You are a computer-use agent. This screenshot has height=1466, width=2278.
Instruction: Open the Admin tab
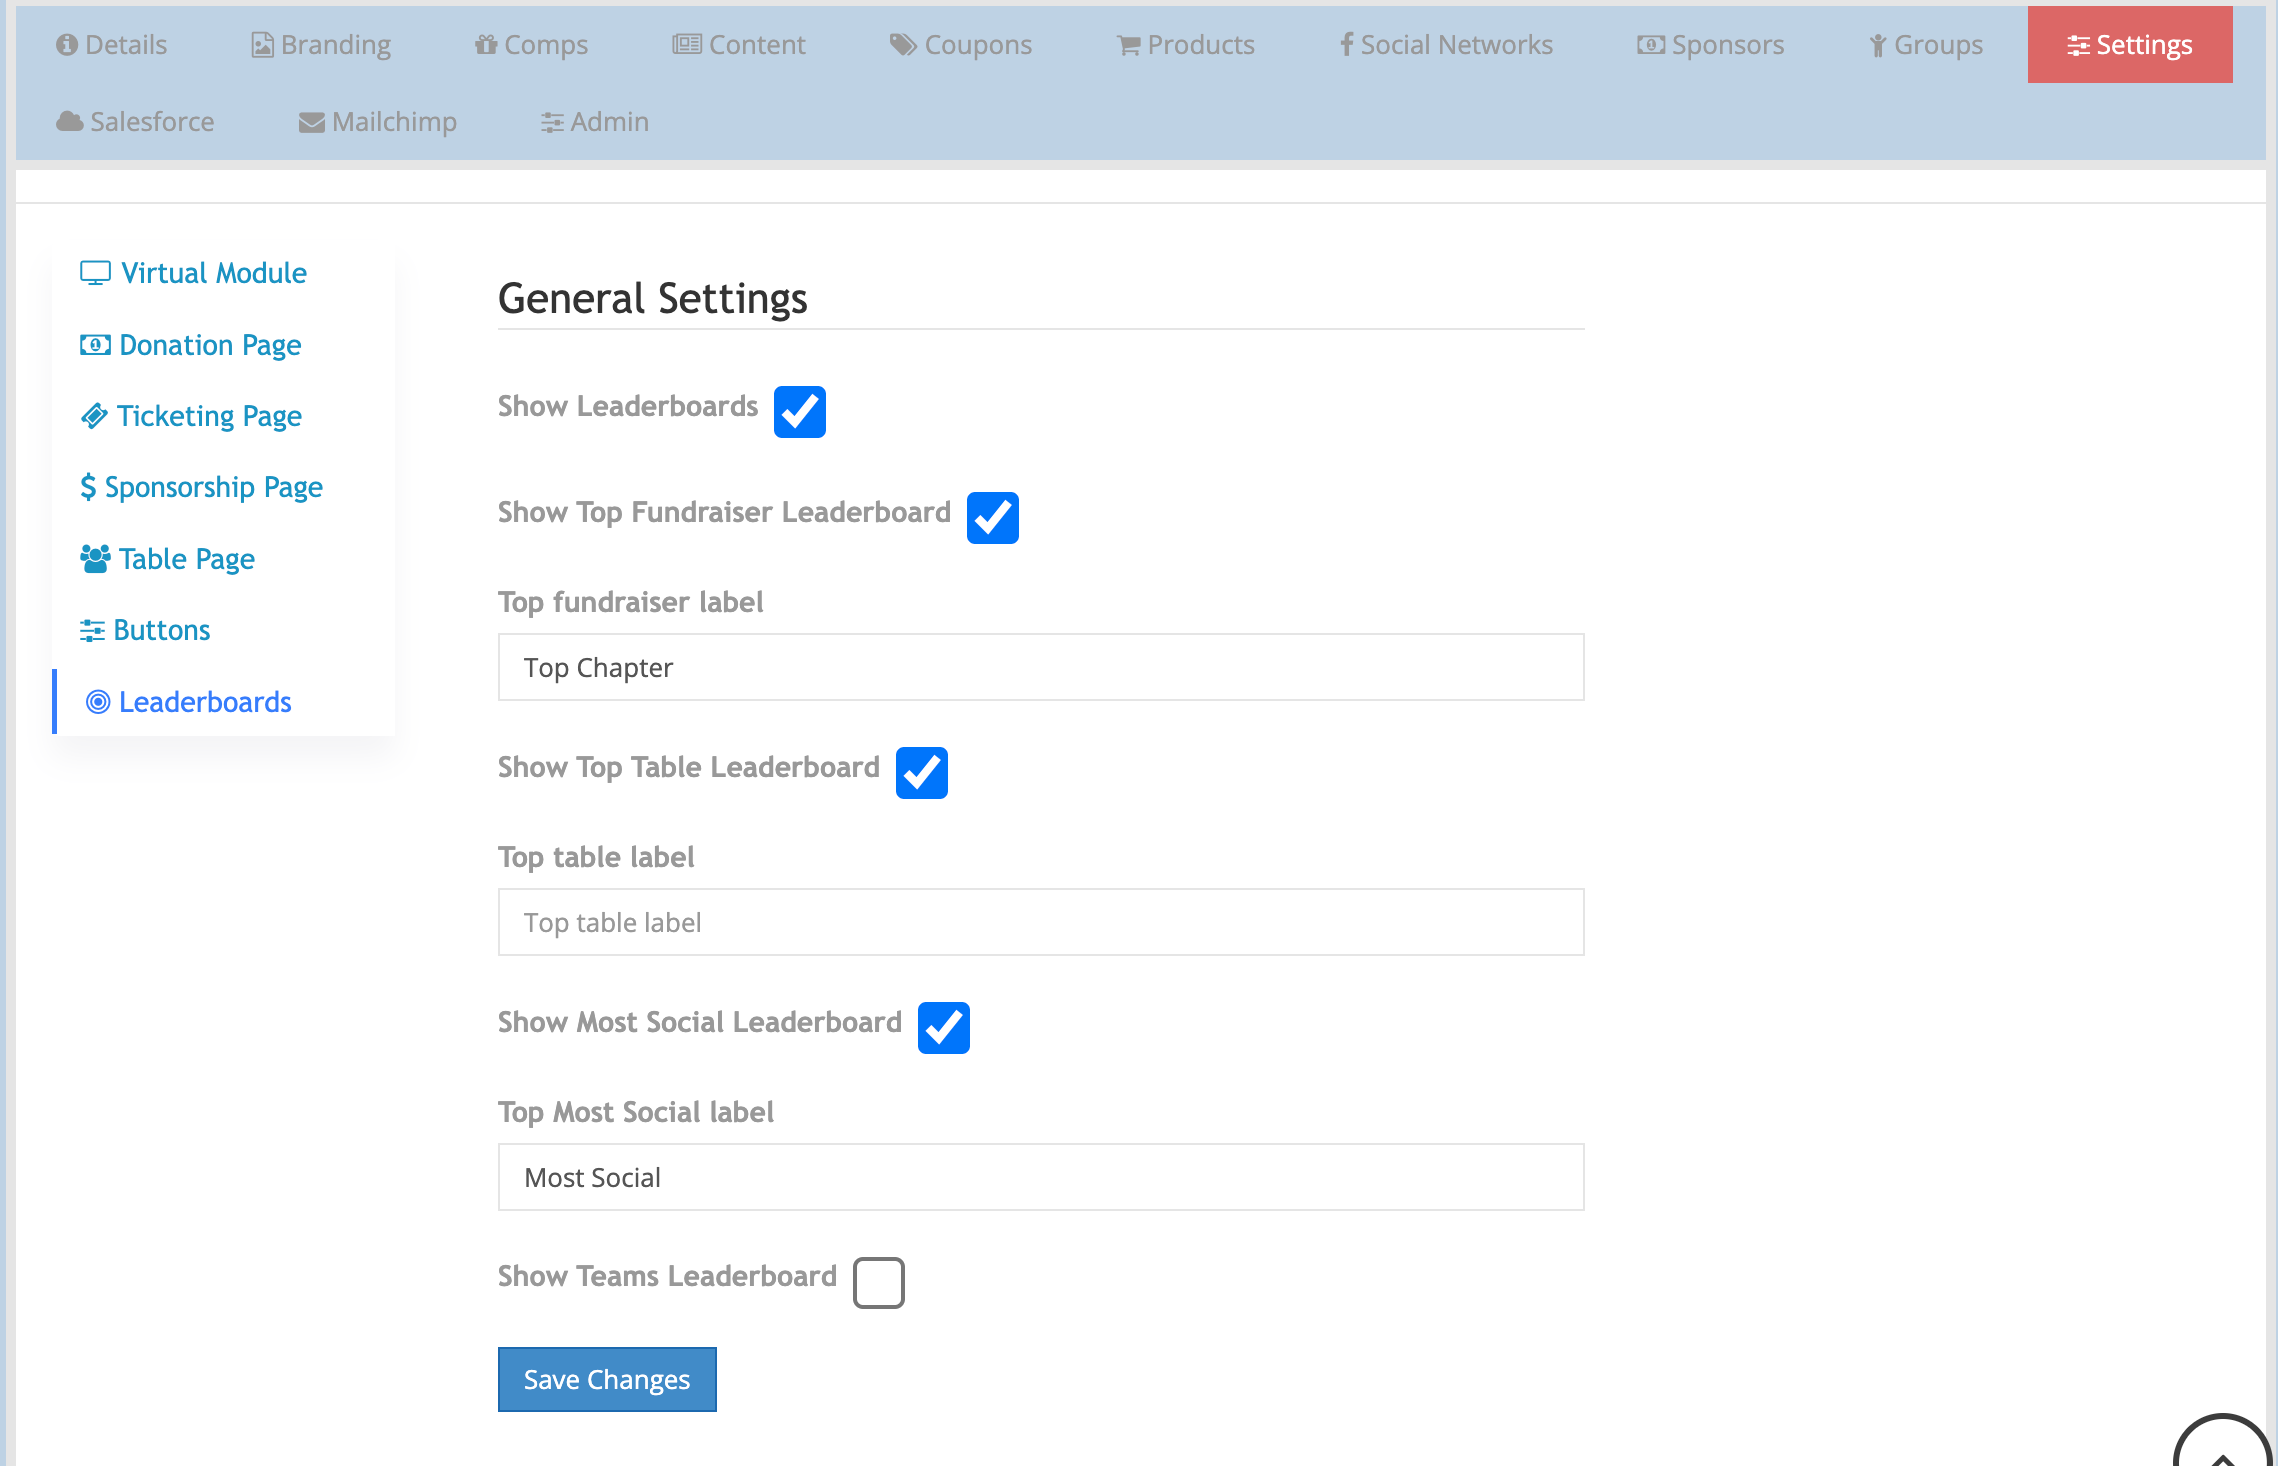click(x=595, y=122)
